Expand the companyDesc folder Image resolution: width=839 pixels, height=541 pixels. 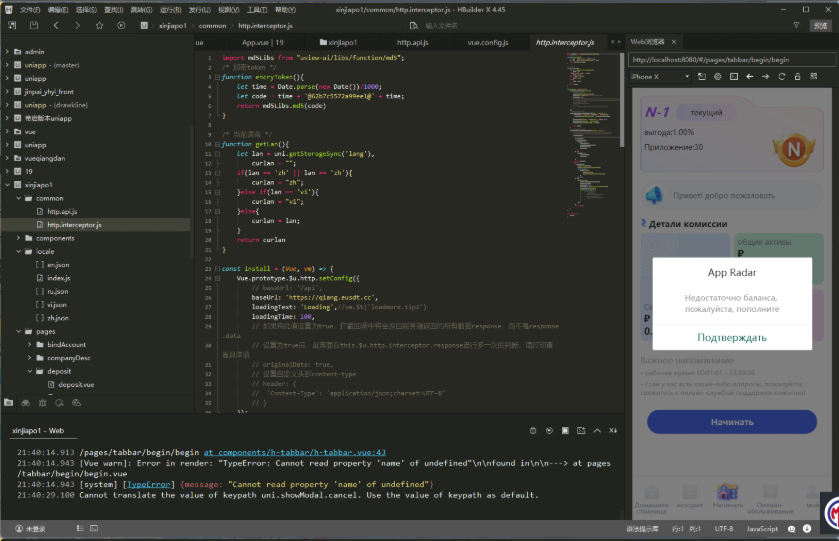tap(29, 358)
